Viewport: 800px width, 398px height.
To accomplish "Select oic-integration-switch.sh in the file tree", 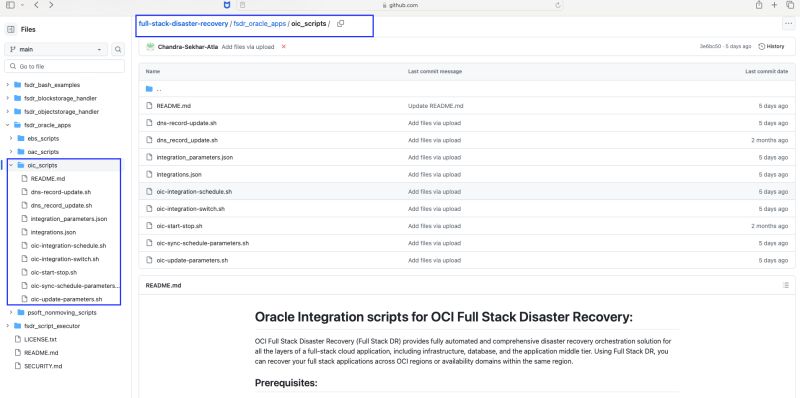I will pyautogui.click(x=65, y=259).
